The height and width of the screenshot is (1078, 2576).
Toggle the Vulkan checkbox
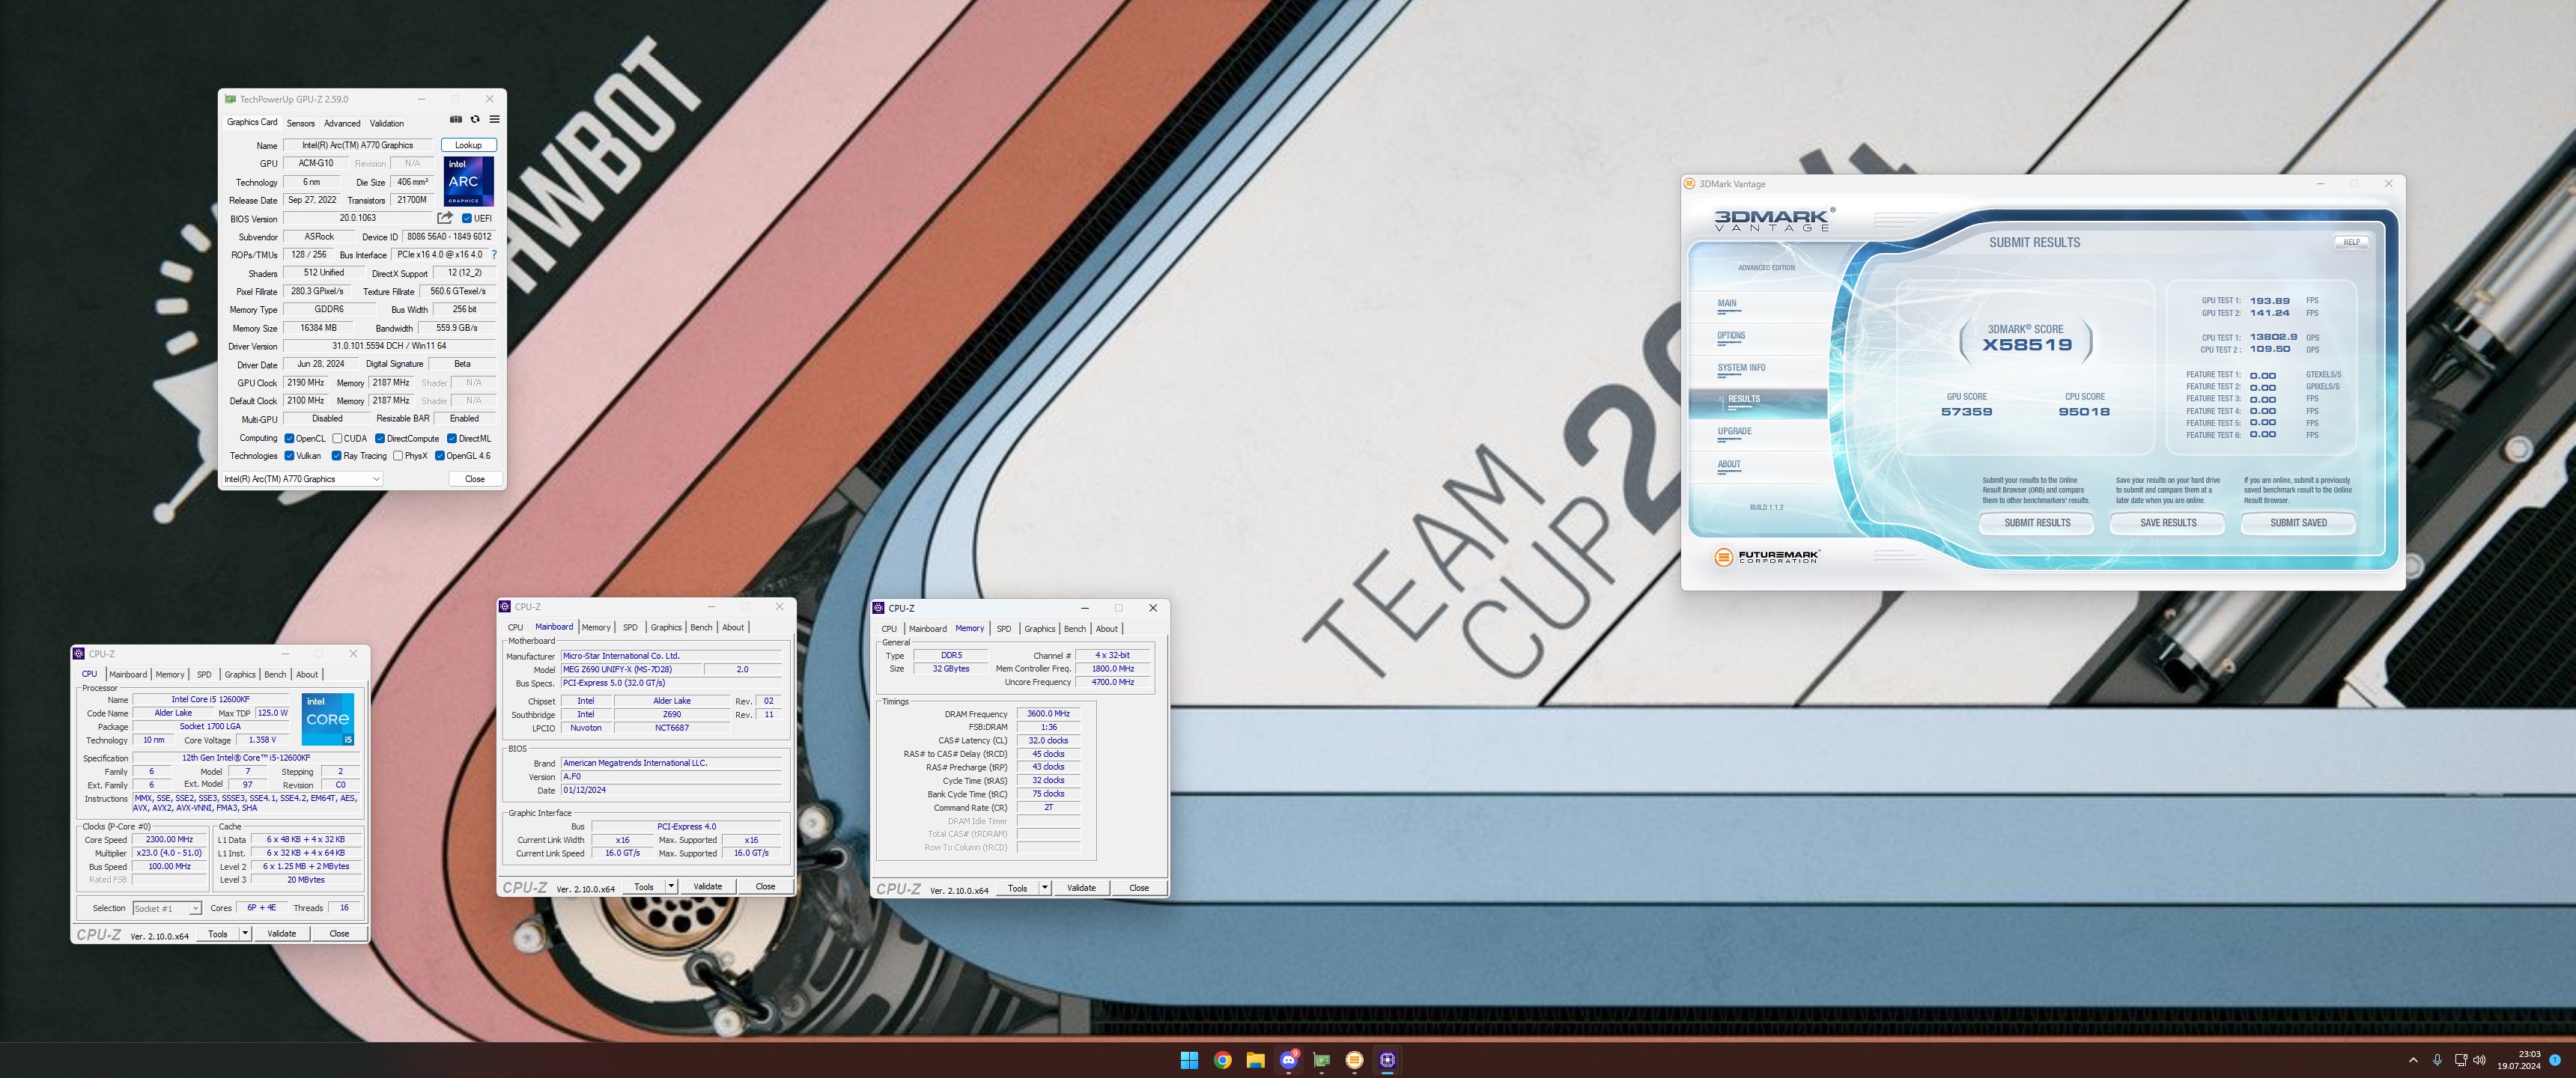pyautogui.click(x=289, y=456)
